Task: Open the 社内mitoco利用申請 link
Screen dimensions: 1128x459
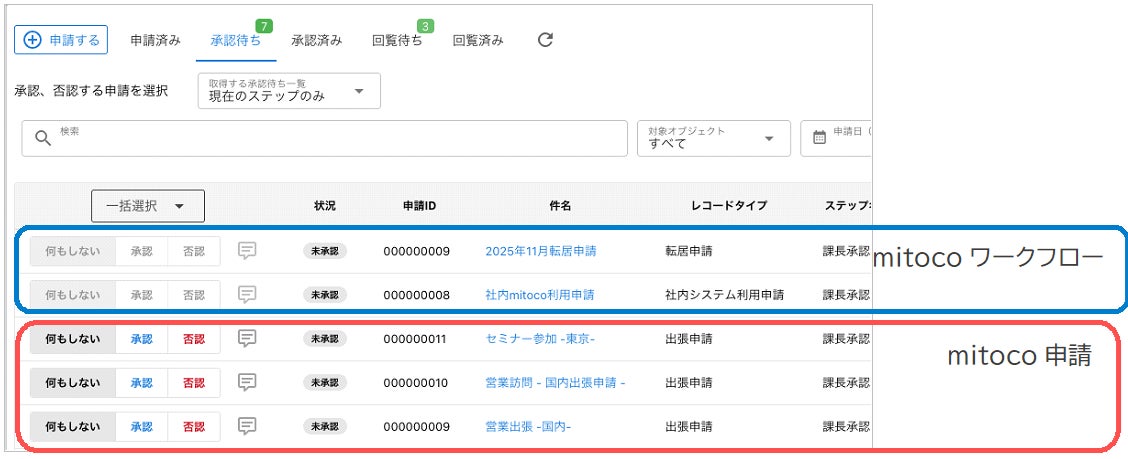Action: click(x=540, y=295)
